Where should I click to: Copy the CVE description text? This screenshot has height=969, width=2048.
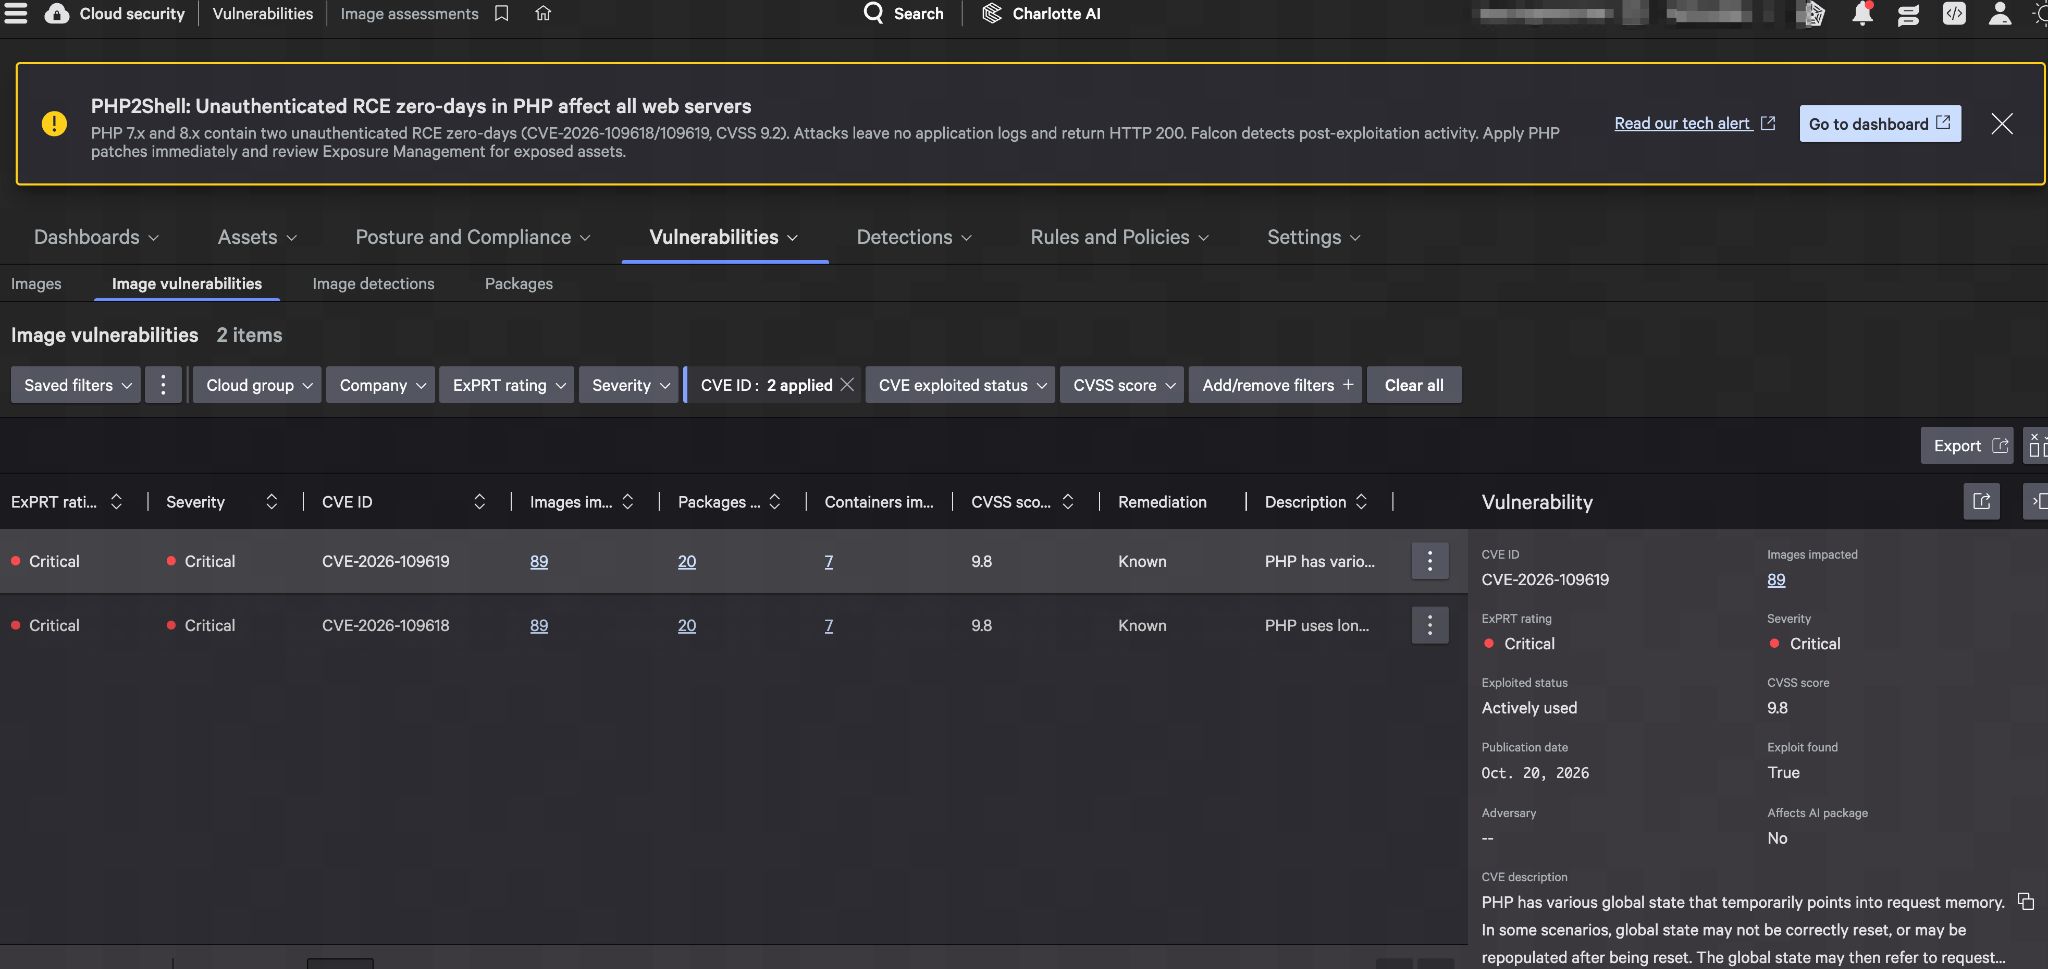[2026, 902]
